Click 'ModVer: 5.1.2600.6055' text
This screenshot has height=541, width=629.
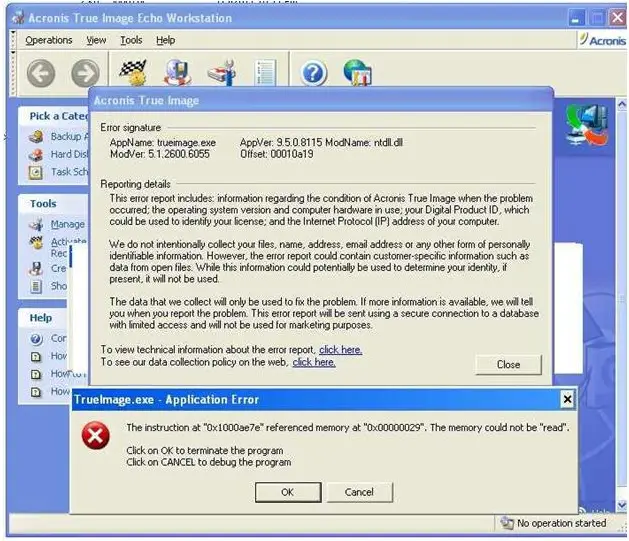pos(160,154)
